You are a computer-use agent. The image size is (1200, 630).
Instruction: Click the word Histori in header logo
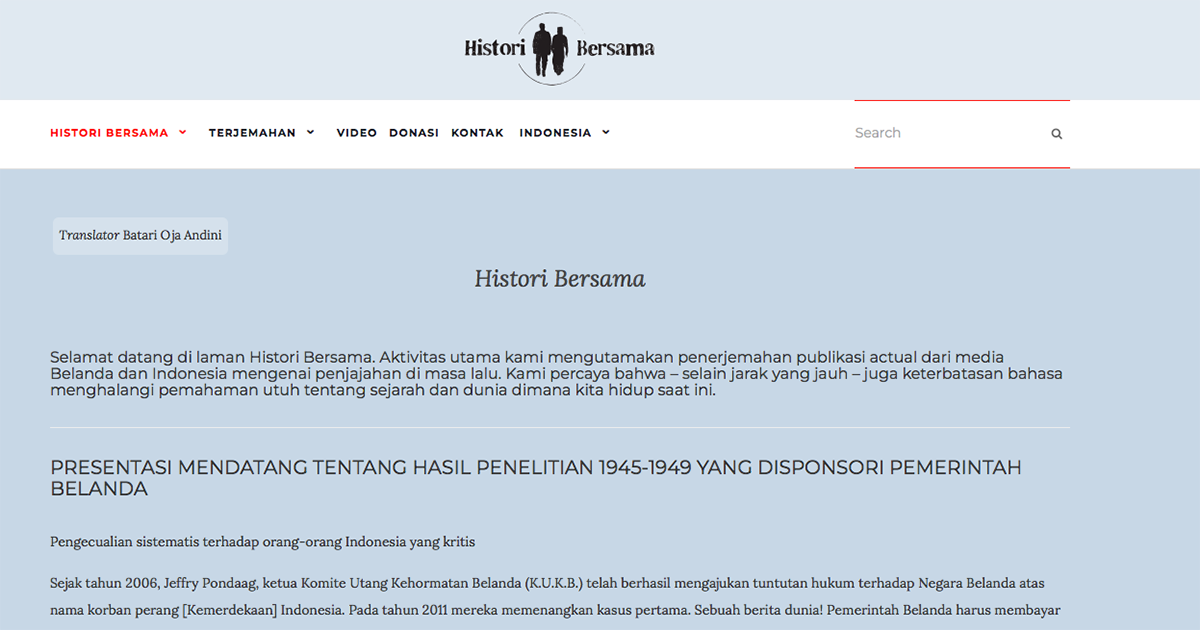(496, 48)
